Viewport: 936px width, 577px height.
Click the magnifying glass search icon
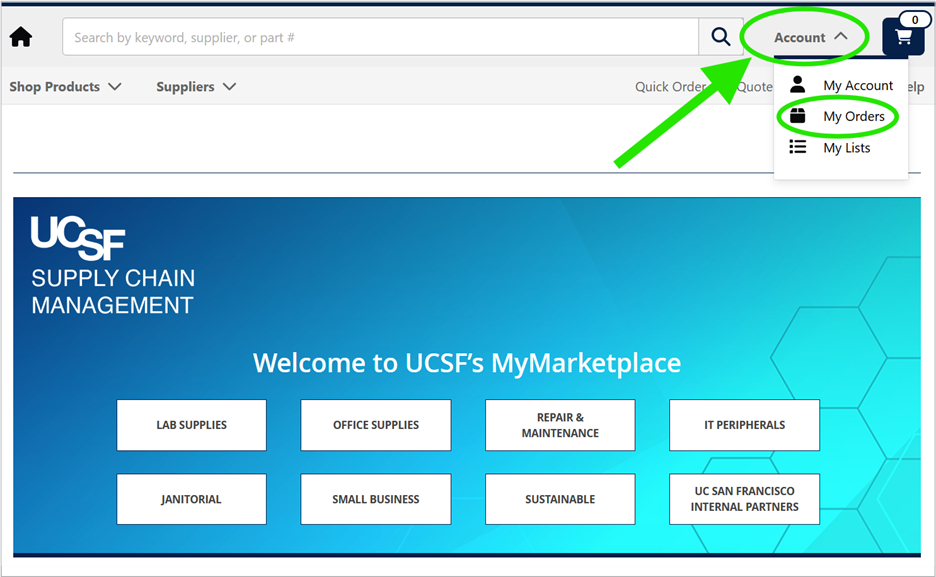tap(721, 37)
